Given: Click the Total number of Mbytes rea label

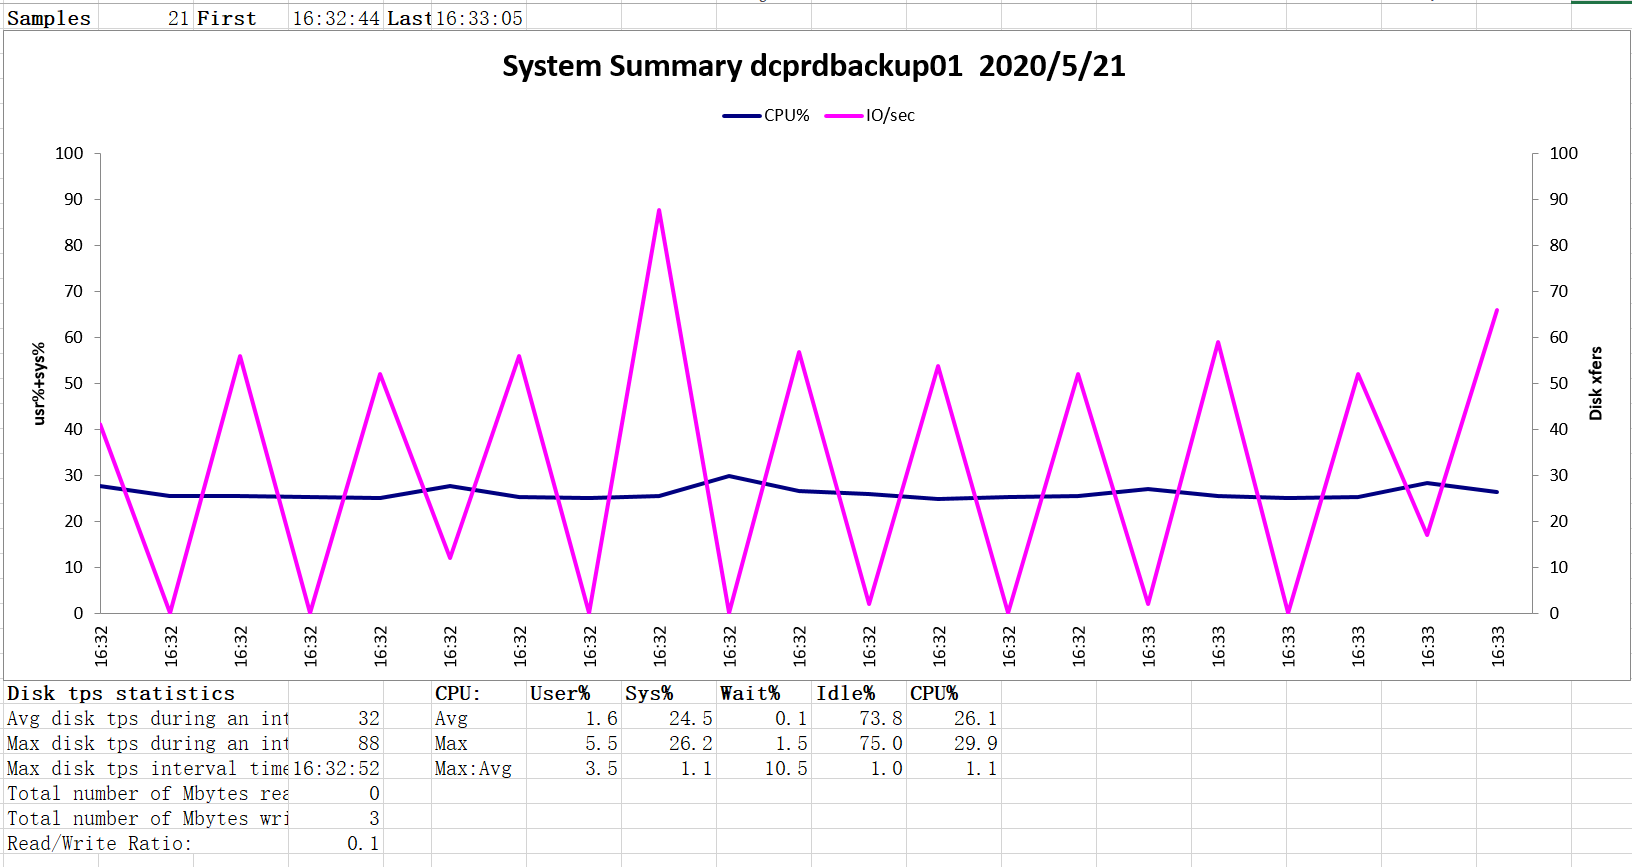Looking at the screenshot, I should pyautogui.click(x=146, y=793).
